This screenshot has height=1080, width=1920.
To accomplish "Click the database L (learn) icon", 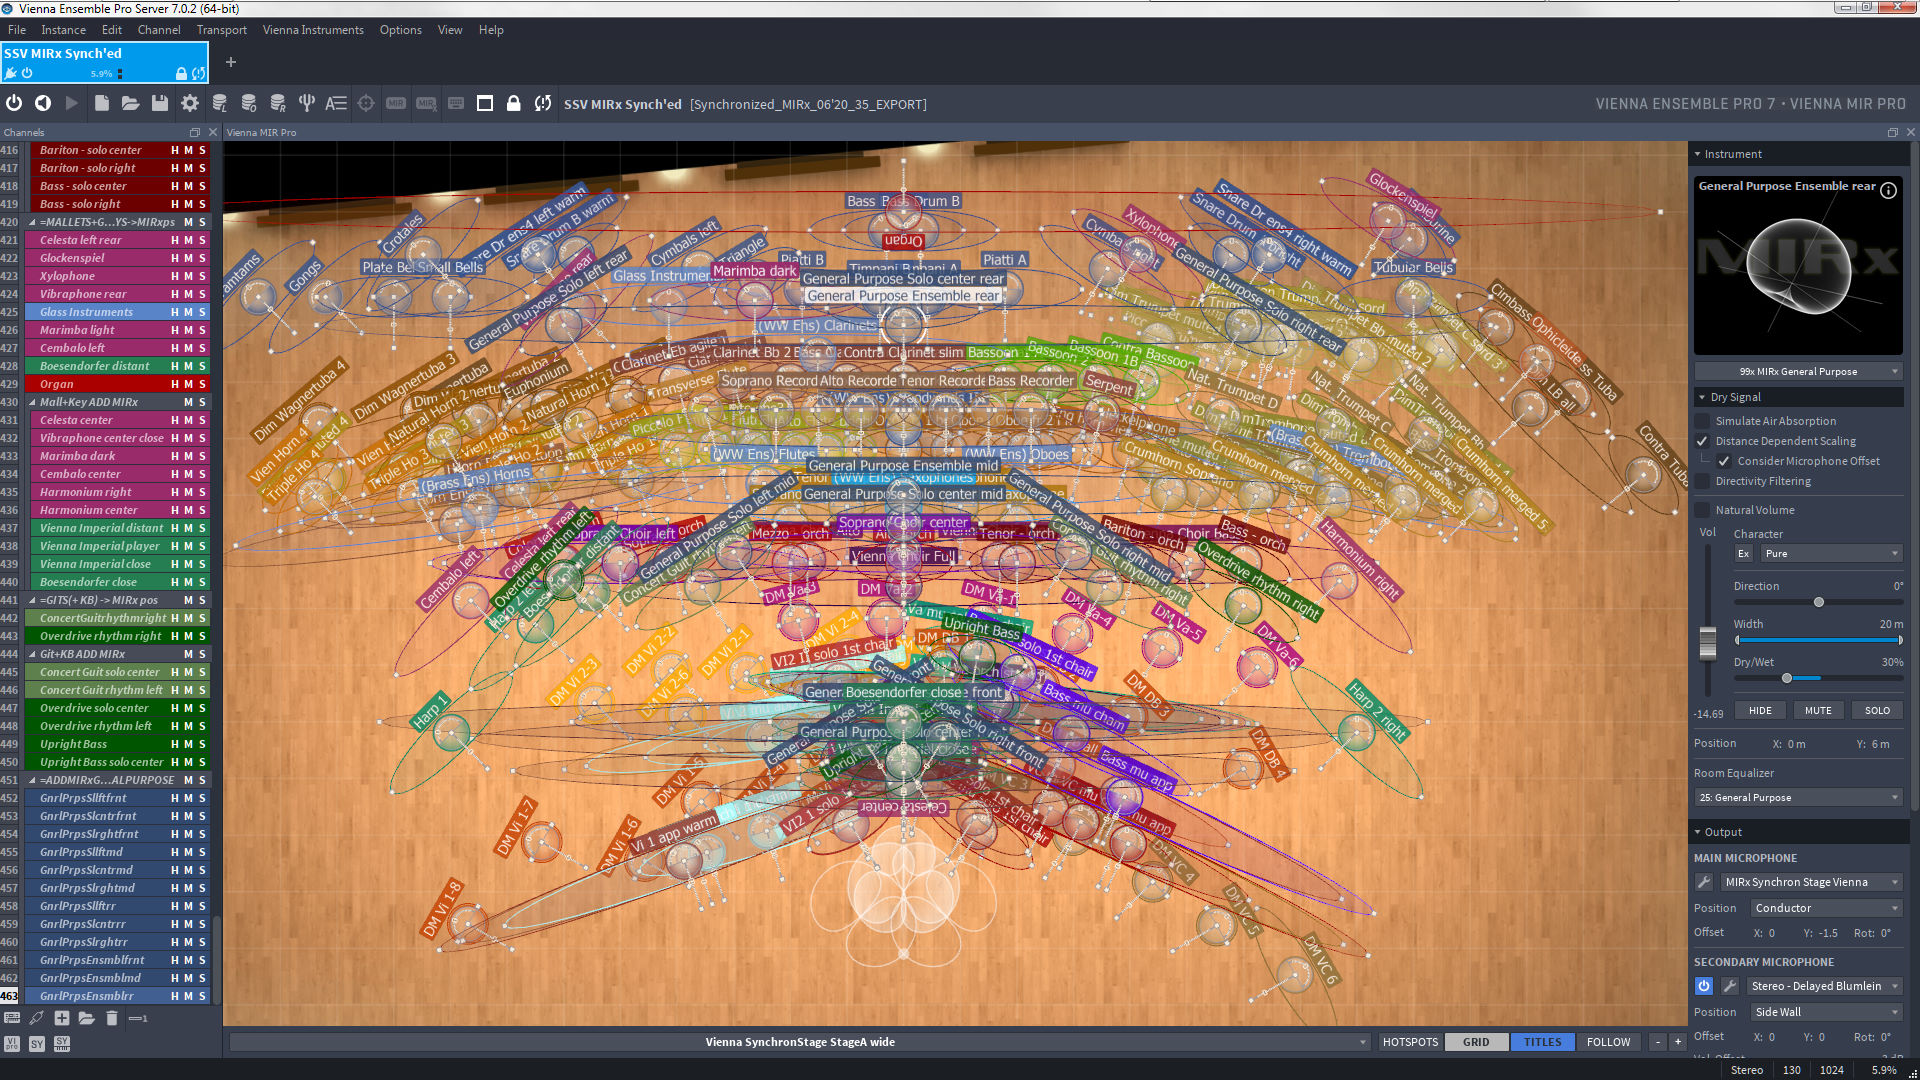I will 220,103.
